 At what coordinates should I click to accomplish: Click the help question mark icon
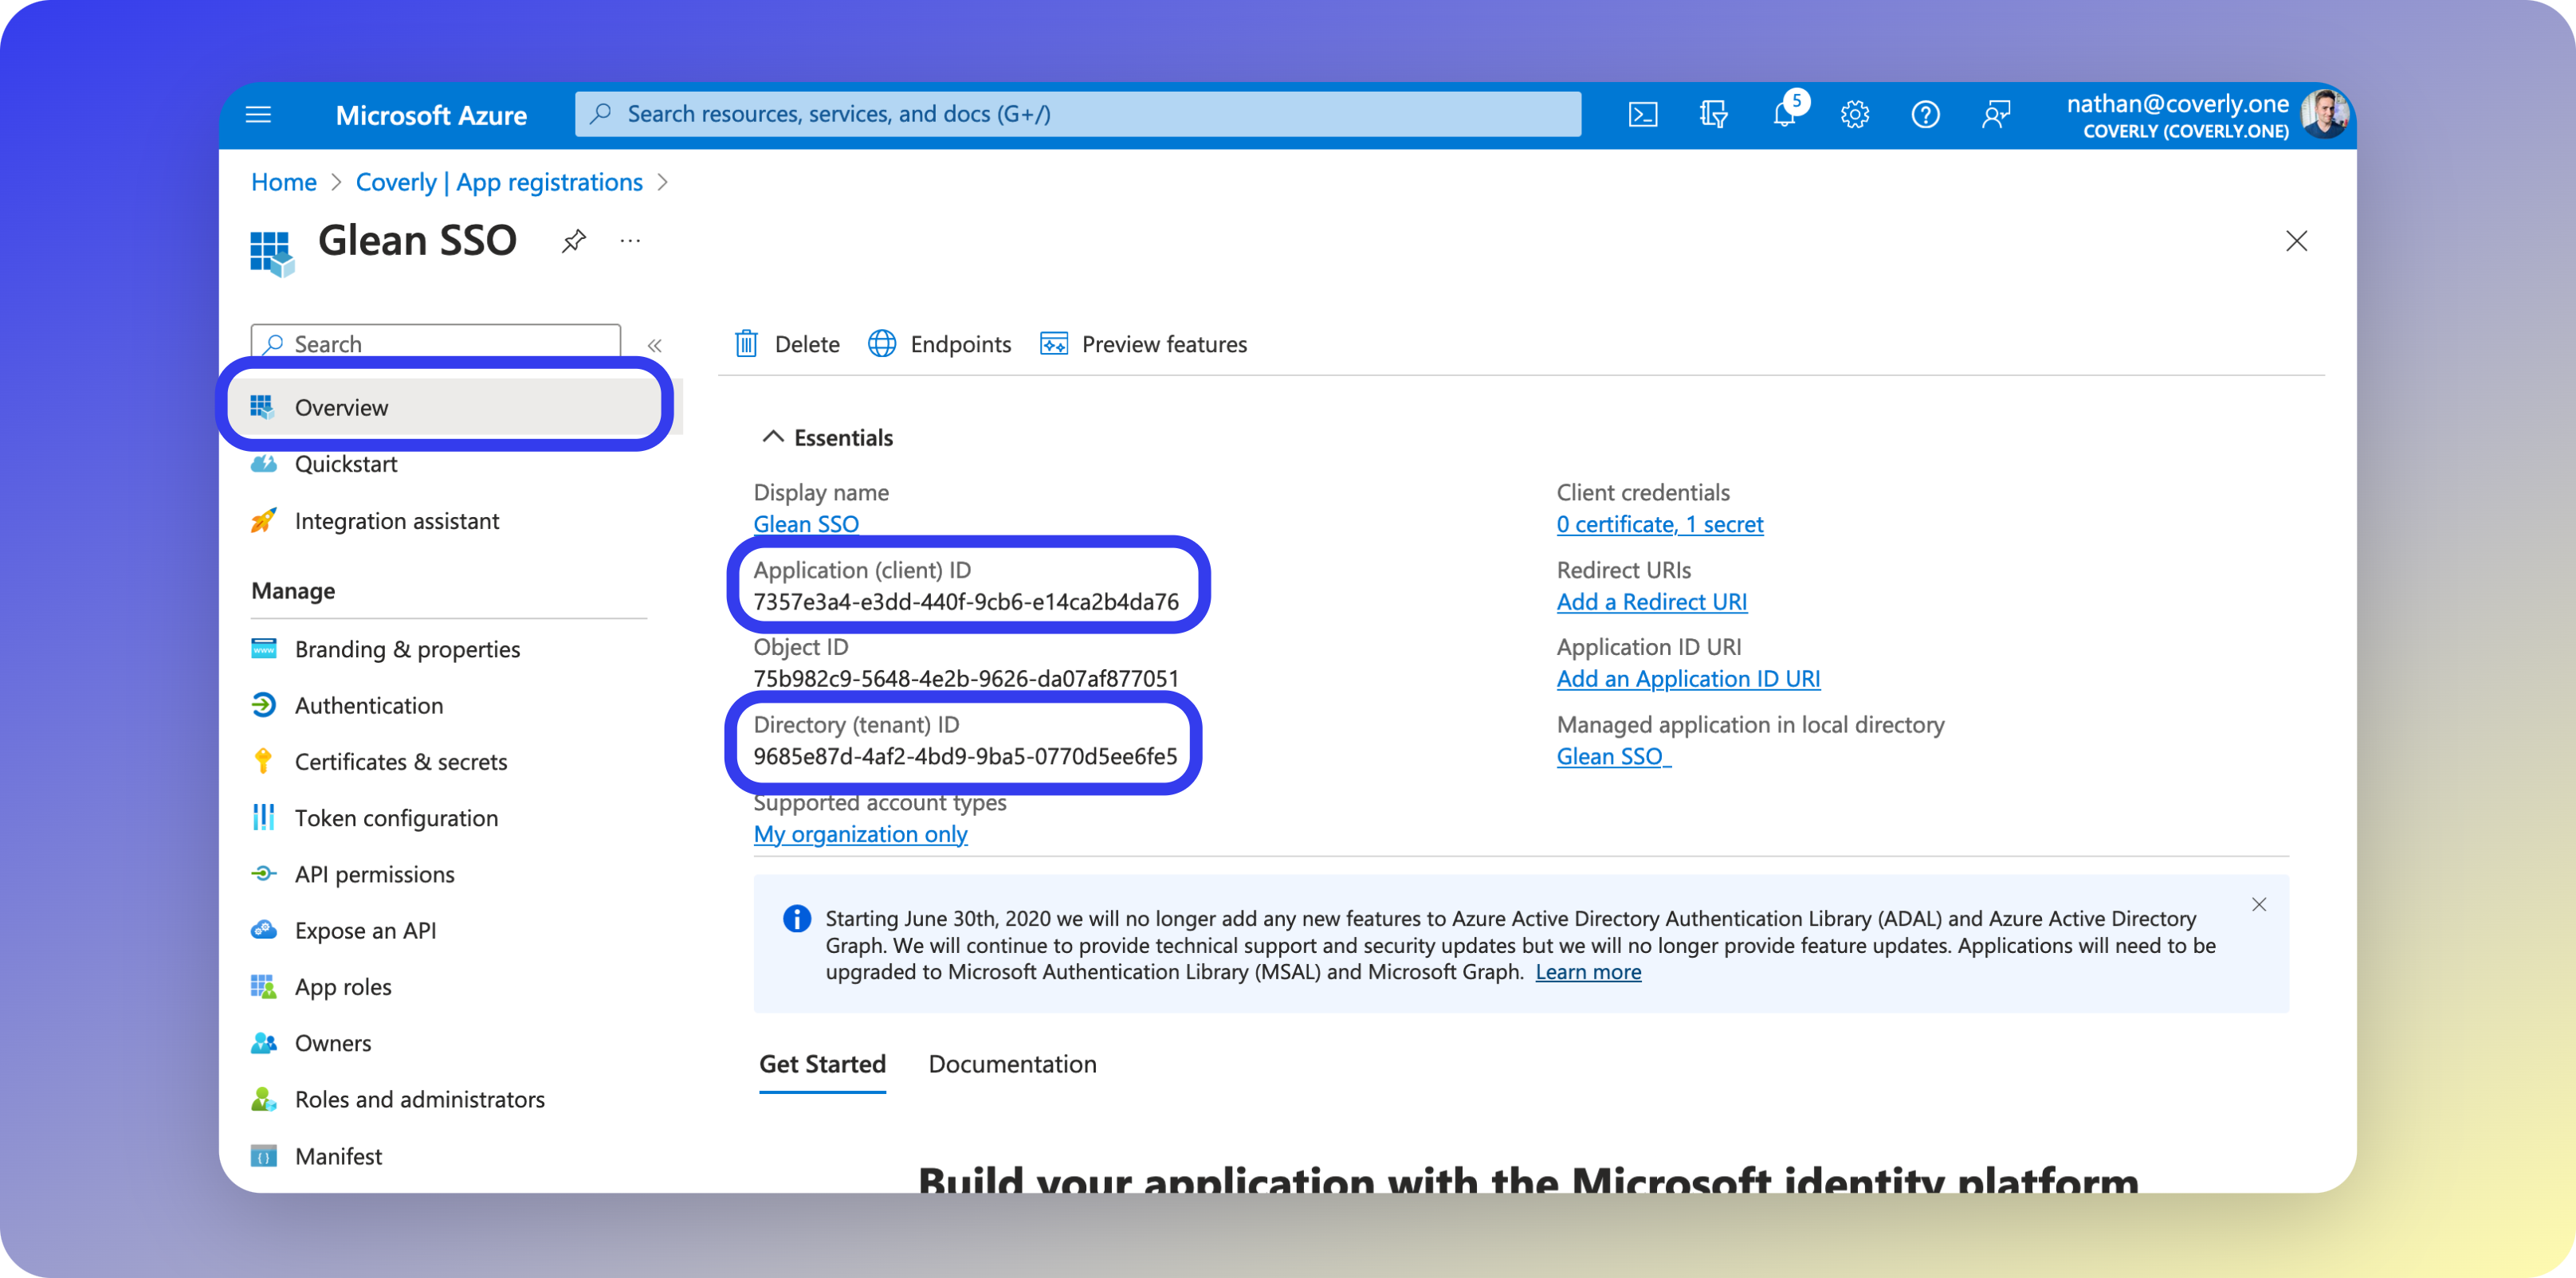click(1925, 115)
